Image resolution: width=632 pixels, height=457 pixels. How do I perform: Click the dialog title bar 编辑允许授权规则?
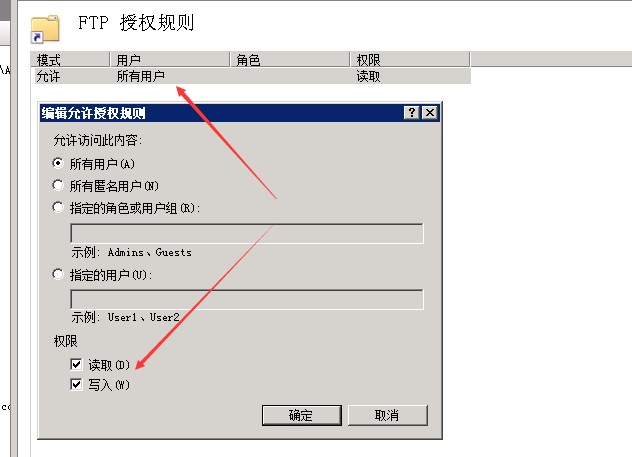tap(222, 113)
